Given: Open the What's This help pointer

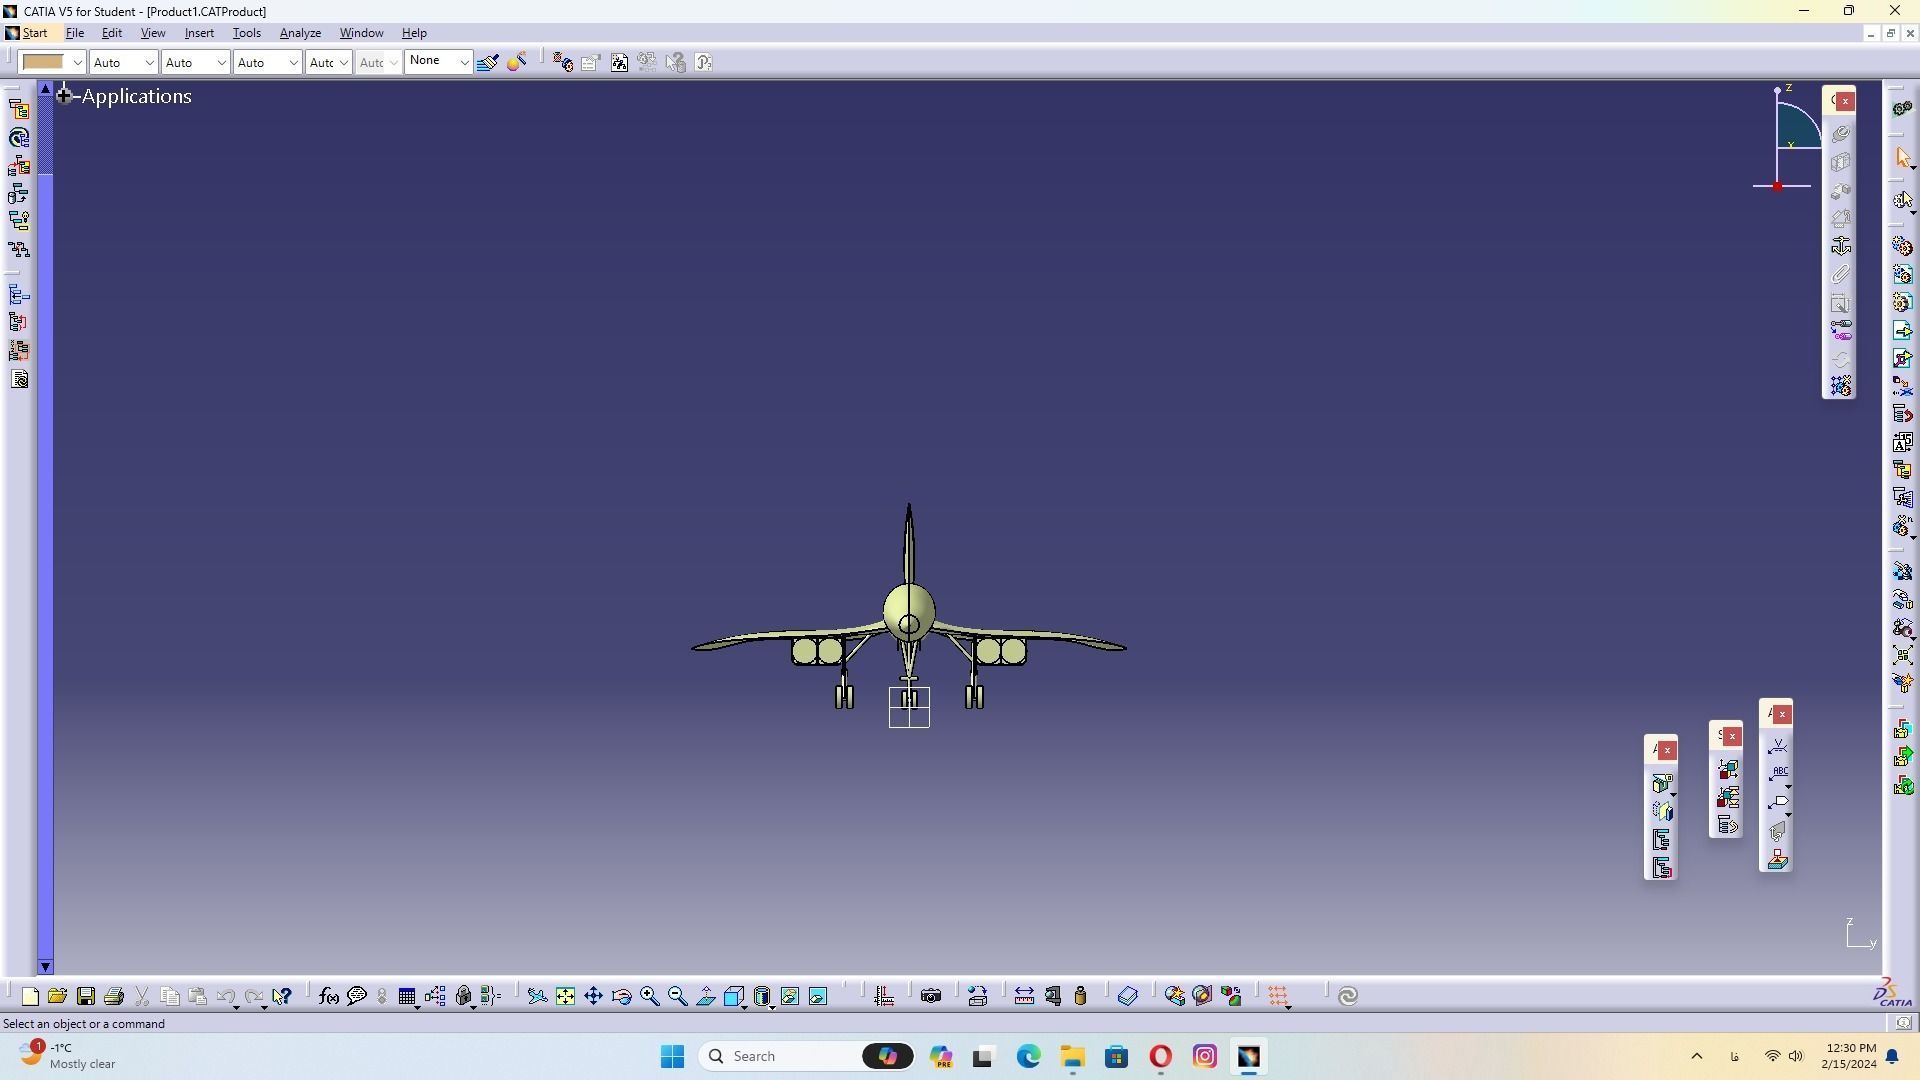Looking at the screenshot, I should 282,996.
